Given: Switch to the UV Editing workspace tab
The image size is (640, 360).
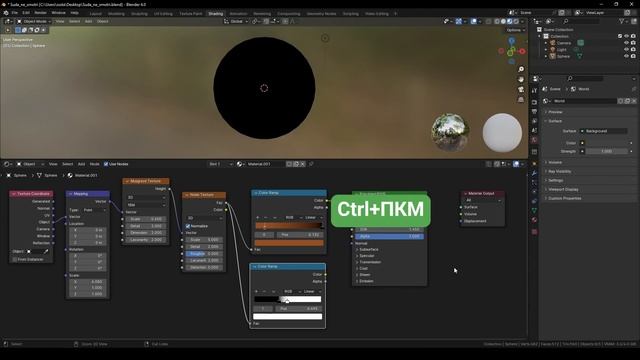Looking at the screenshot, I should click(x=163, y=13).
